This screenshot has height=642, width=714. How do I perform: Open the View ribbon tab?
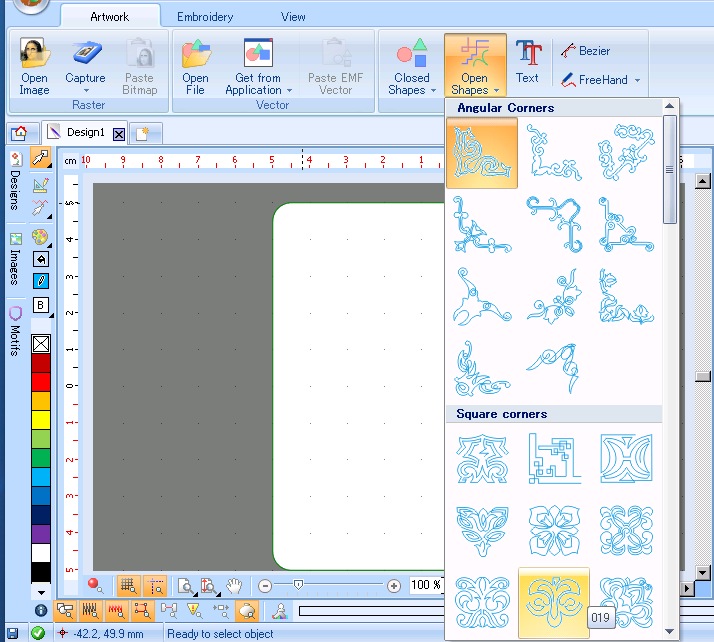pyautogui.click(x=293, y=17)
